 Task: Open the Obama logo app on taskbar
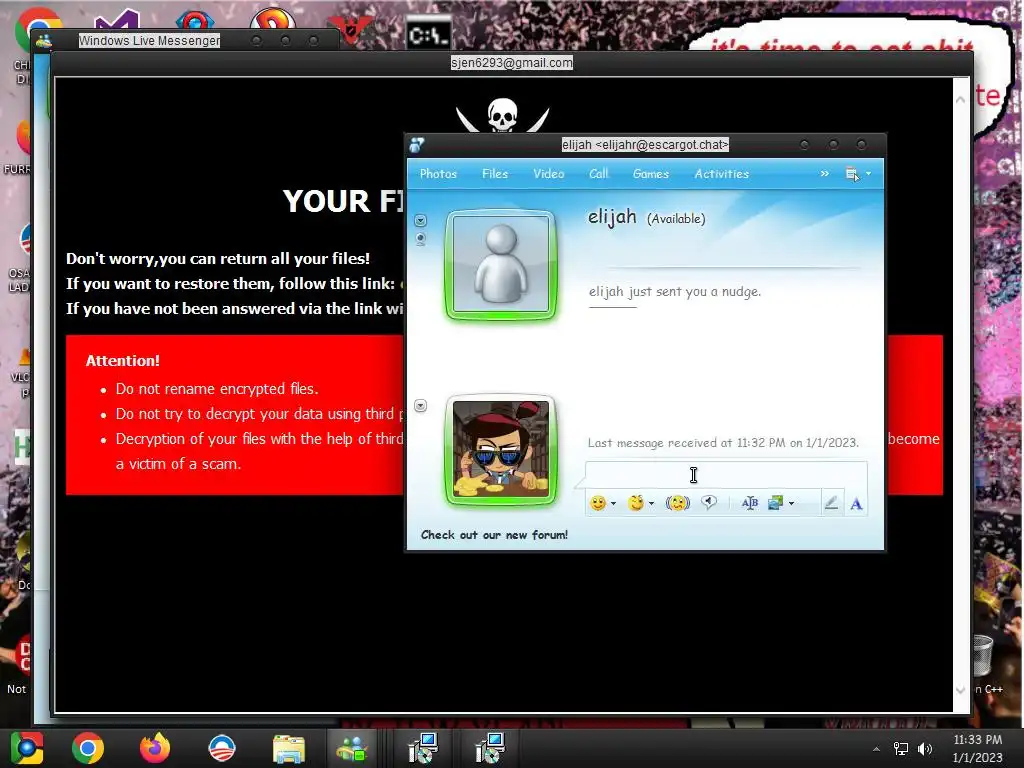[x=221, y=748]
